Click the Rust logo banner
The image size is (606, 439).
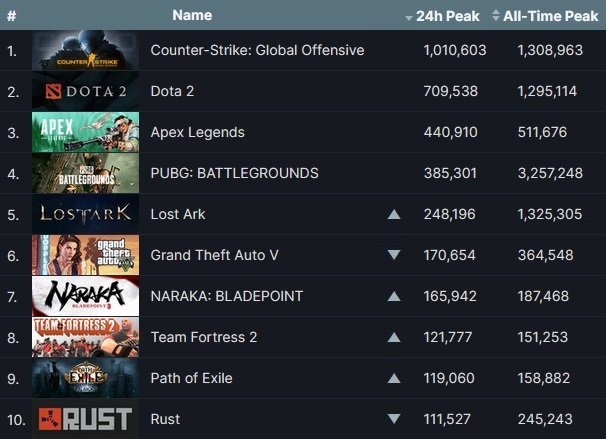(85, 419)
